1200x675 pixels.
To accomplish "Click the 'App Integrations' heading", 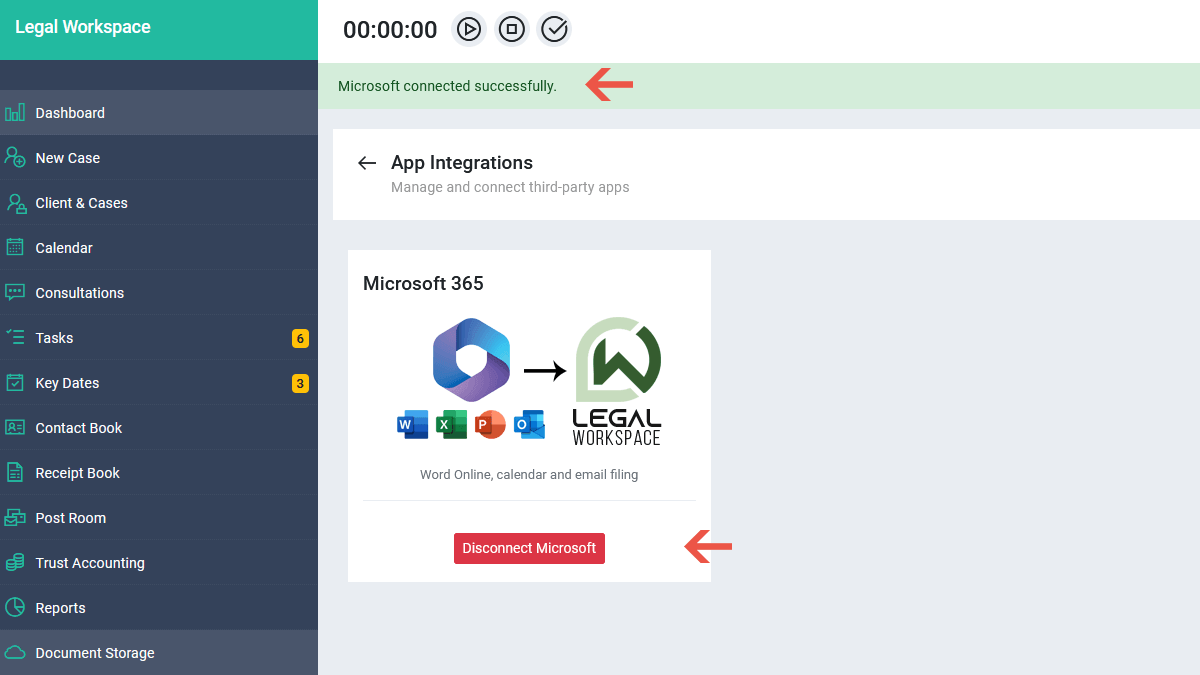I will tap(462, 163).
